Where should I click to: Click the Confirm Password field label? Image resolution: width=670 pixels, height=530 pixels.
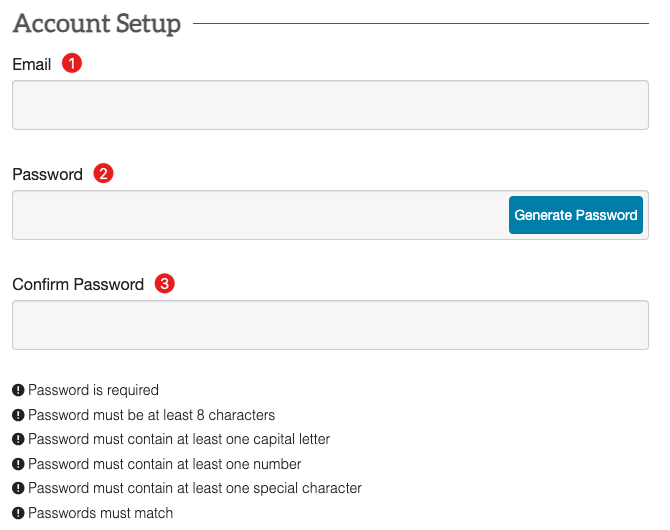pyautogui.click(x=78, y=285)
